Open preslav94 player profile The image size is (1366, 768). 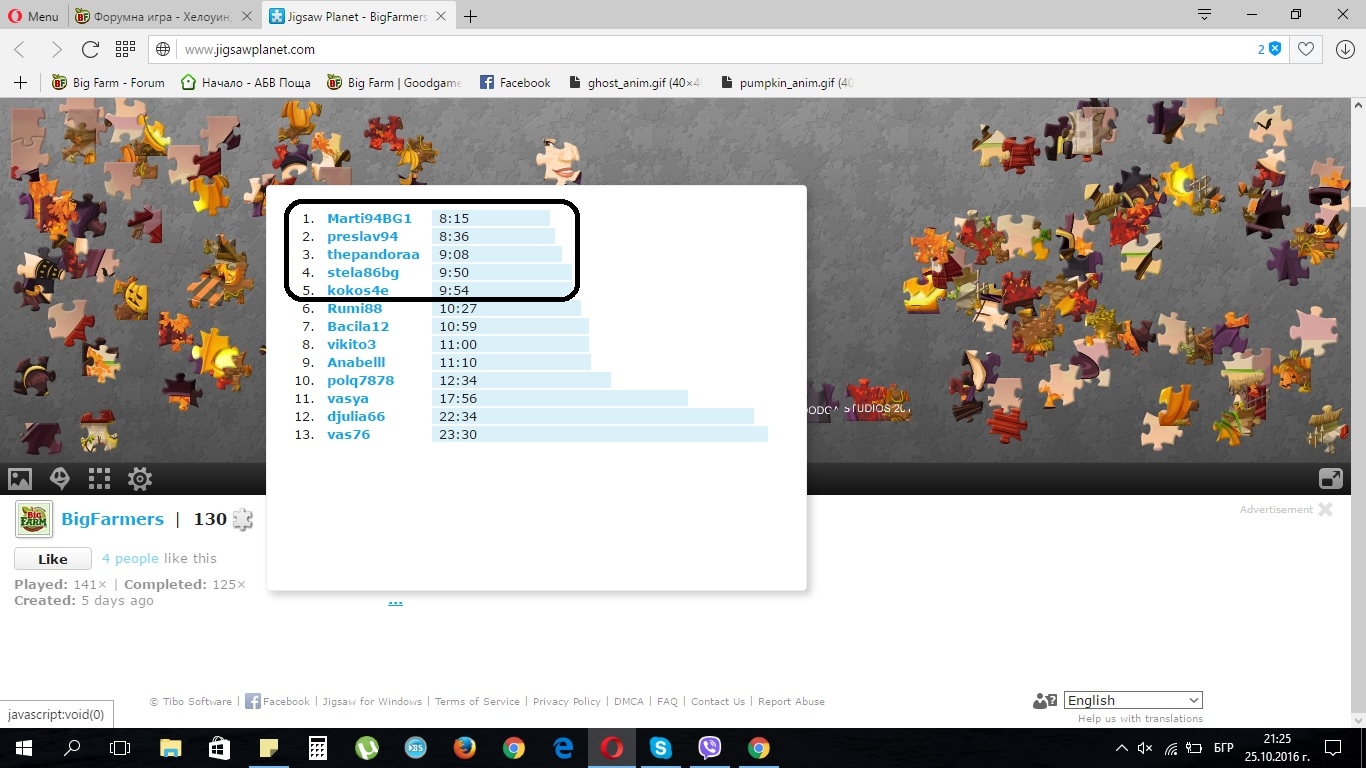tap(362, 236)
